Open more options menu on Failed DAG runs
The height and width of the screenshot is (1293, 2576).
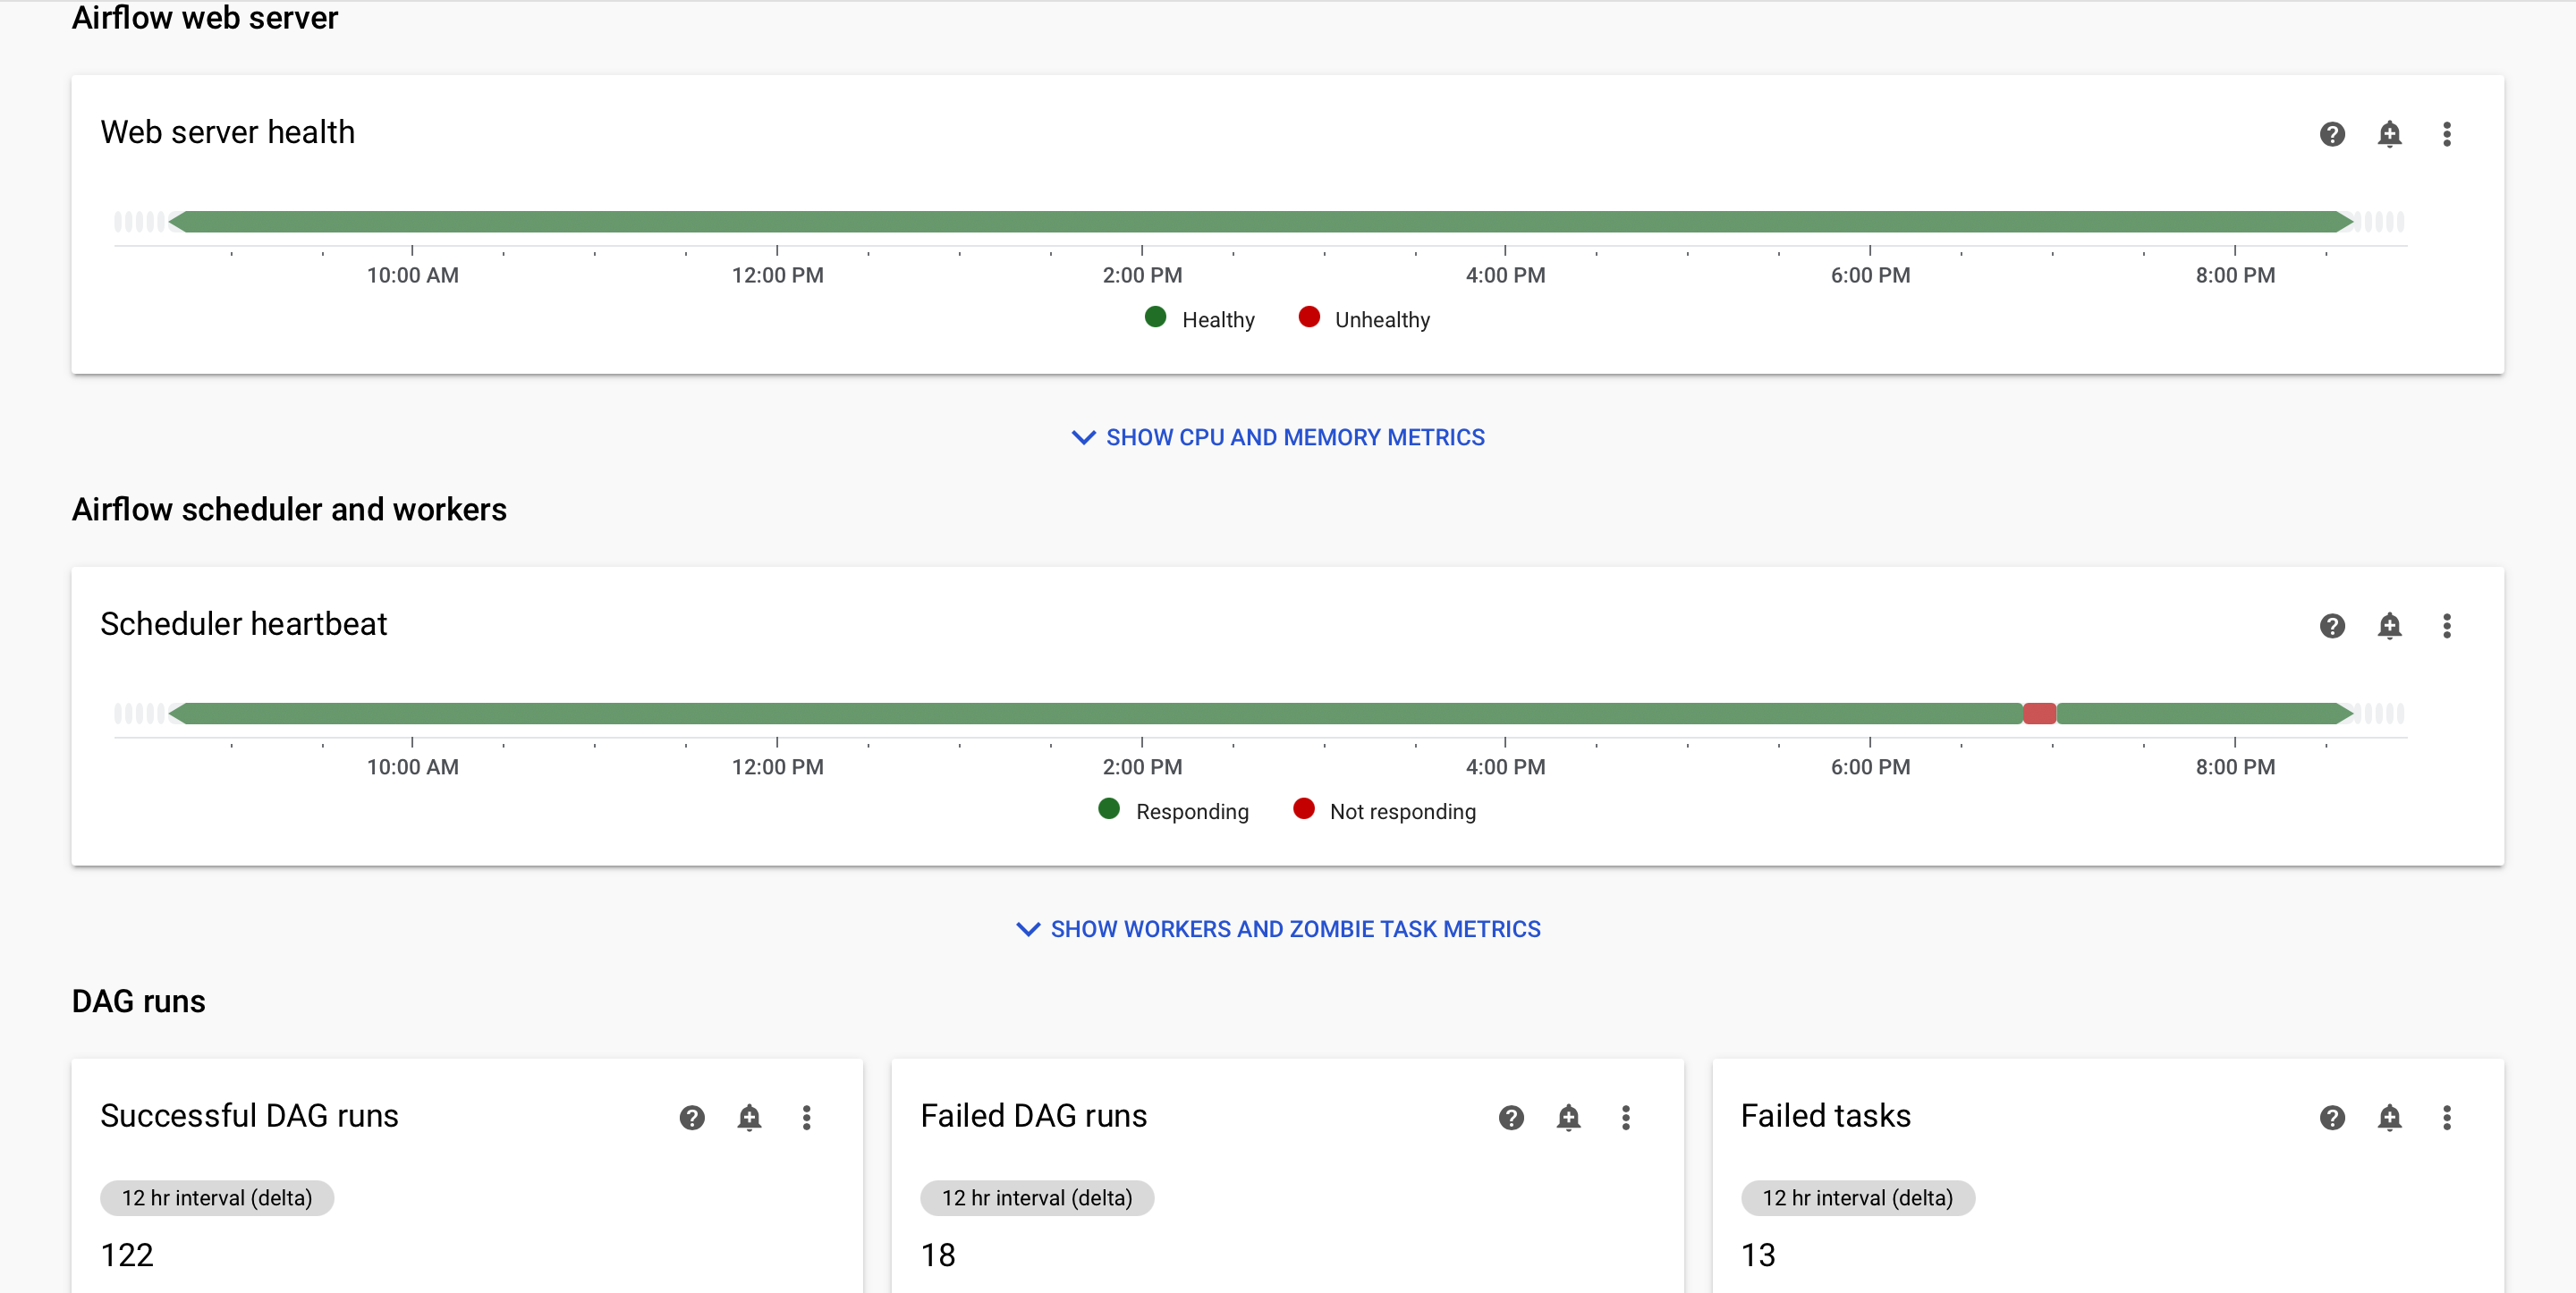coord(1626,1118)
